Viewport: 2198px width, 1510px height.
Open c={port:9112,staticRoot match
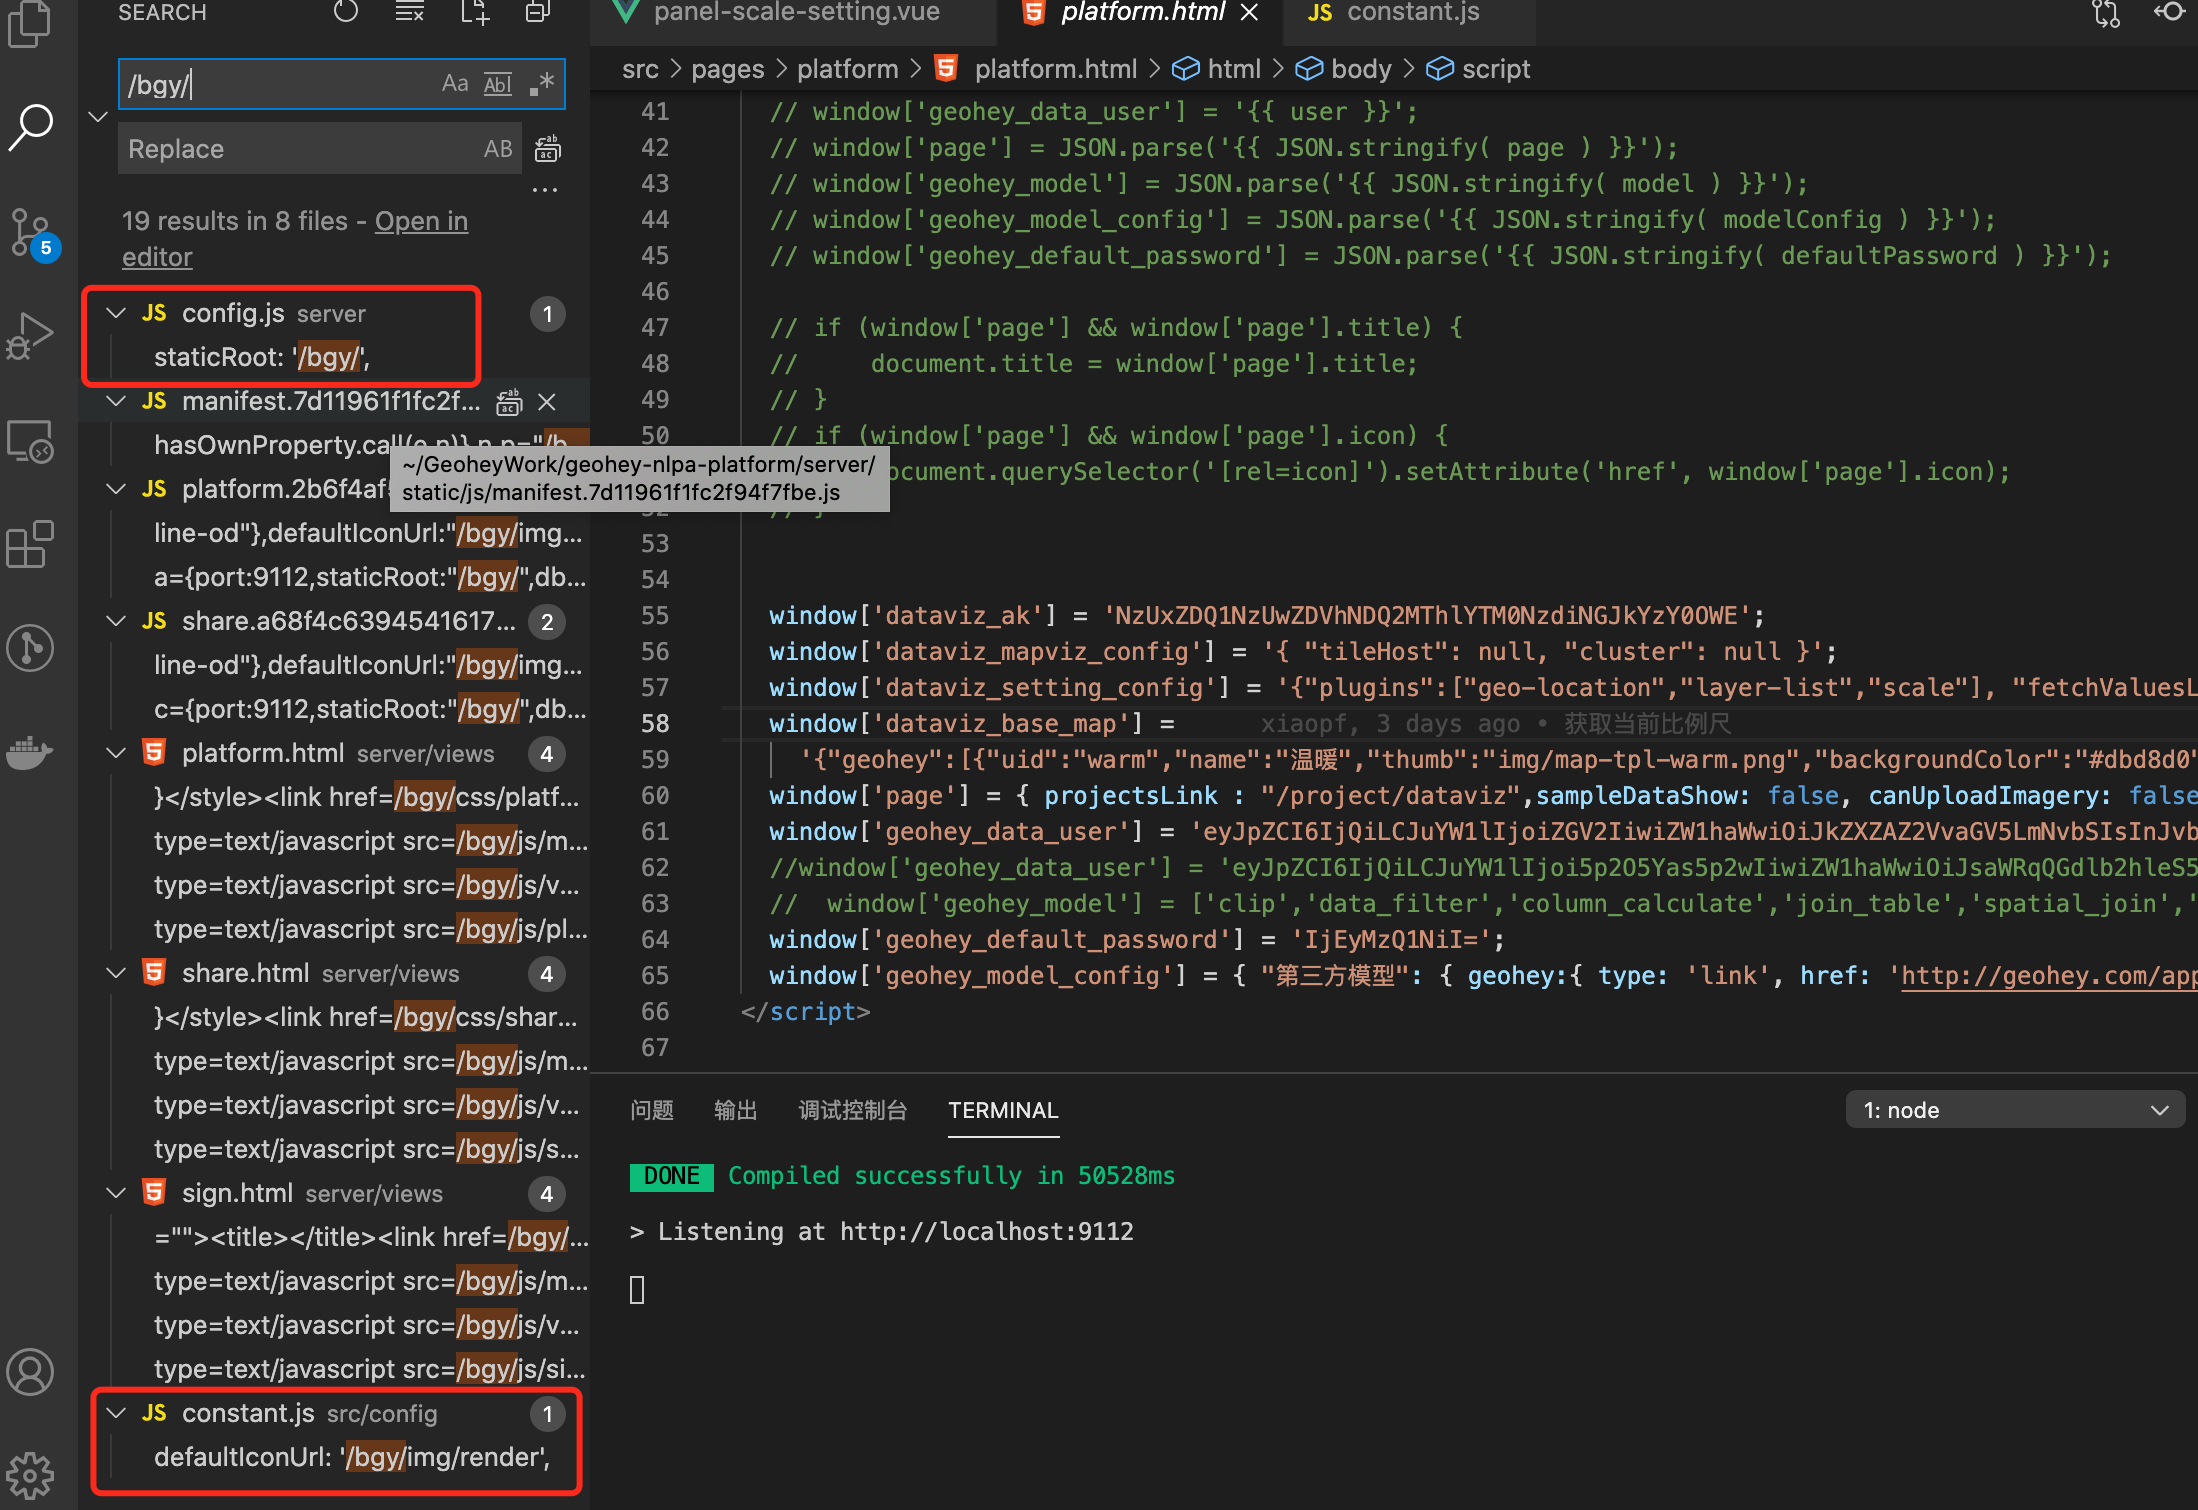[x=370, y=709]
